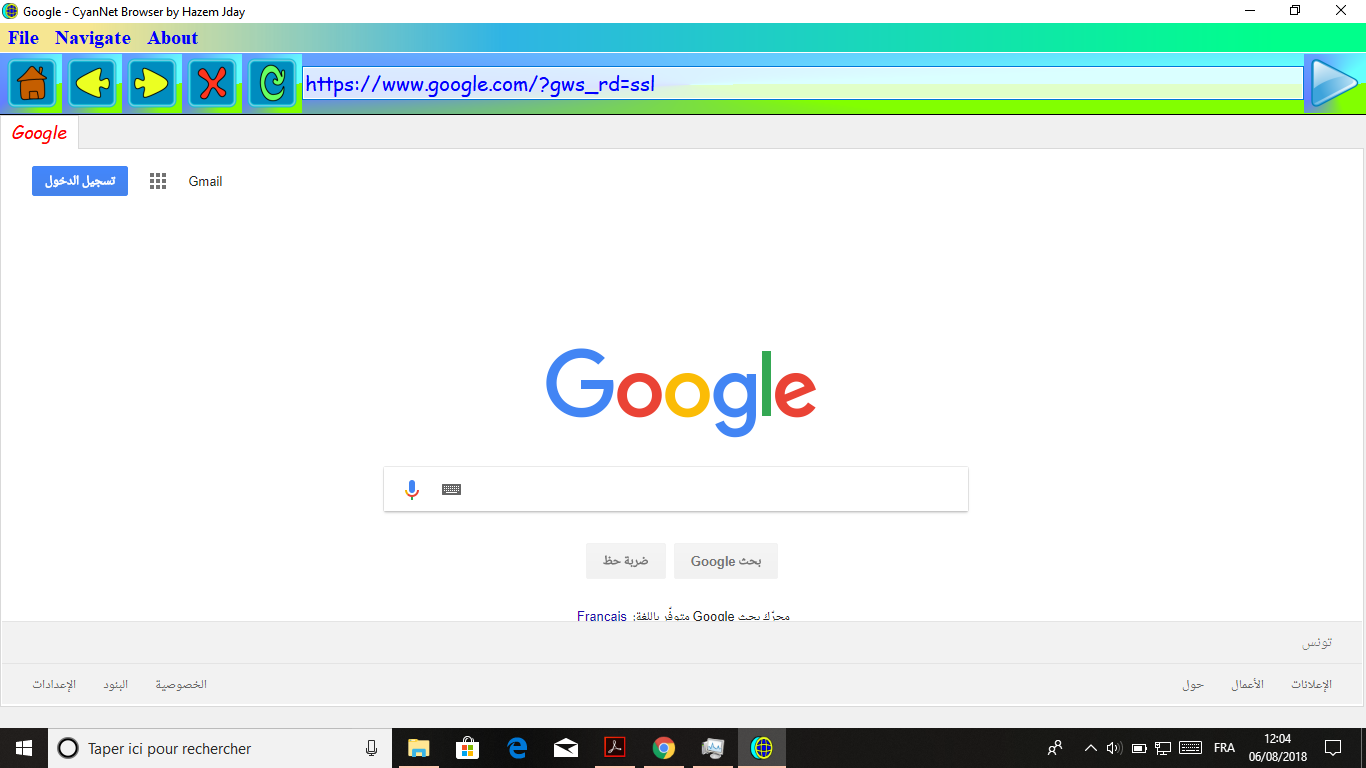Go back with the left arrow button
The height and width of the screenshot is (768, 1366).
tap(92, 83)
